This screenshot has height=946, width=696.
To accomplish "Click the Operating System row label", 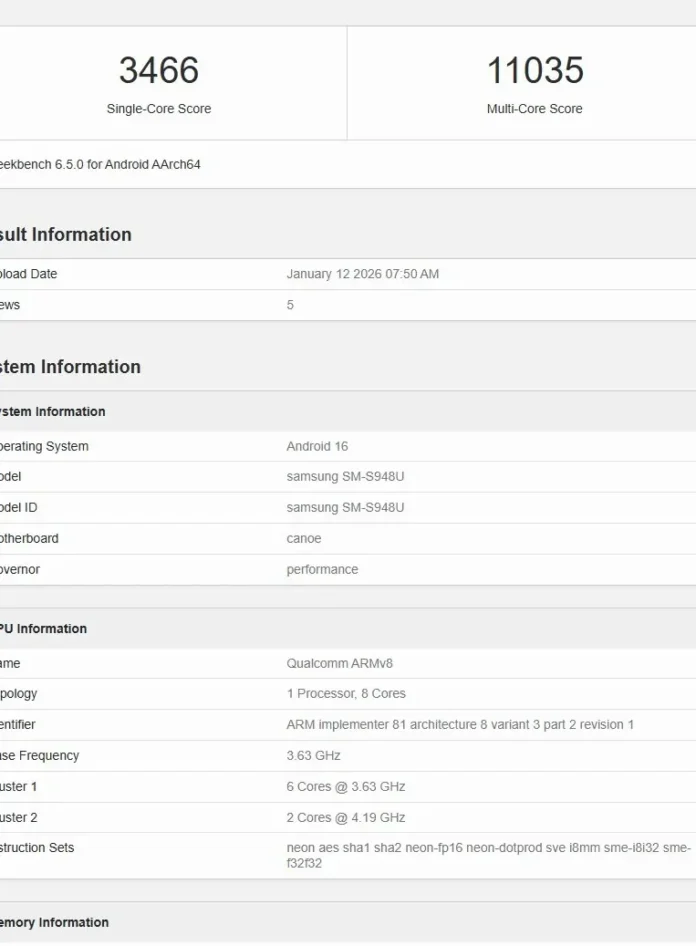I will 44,446.
